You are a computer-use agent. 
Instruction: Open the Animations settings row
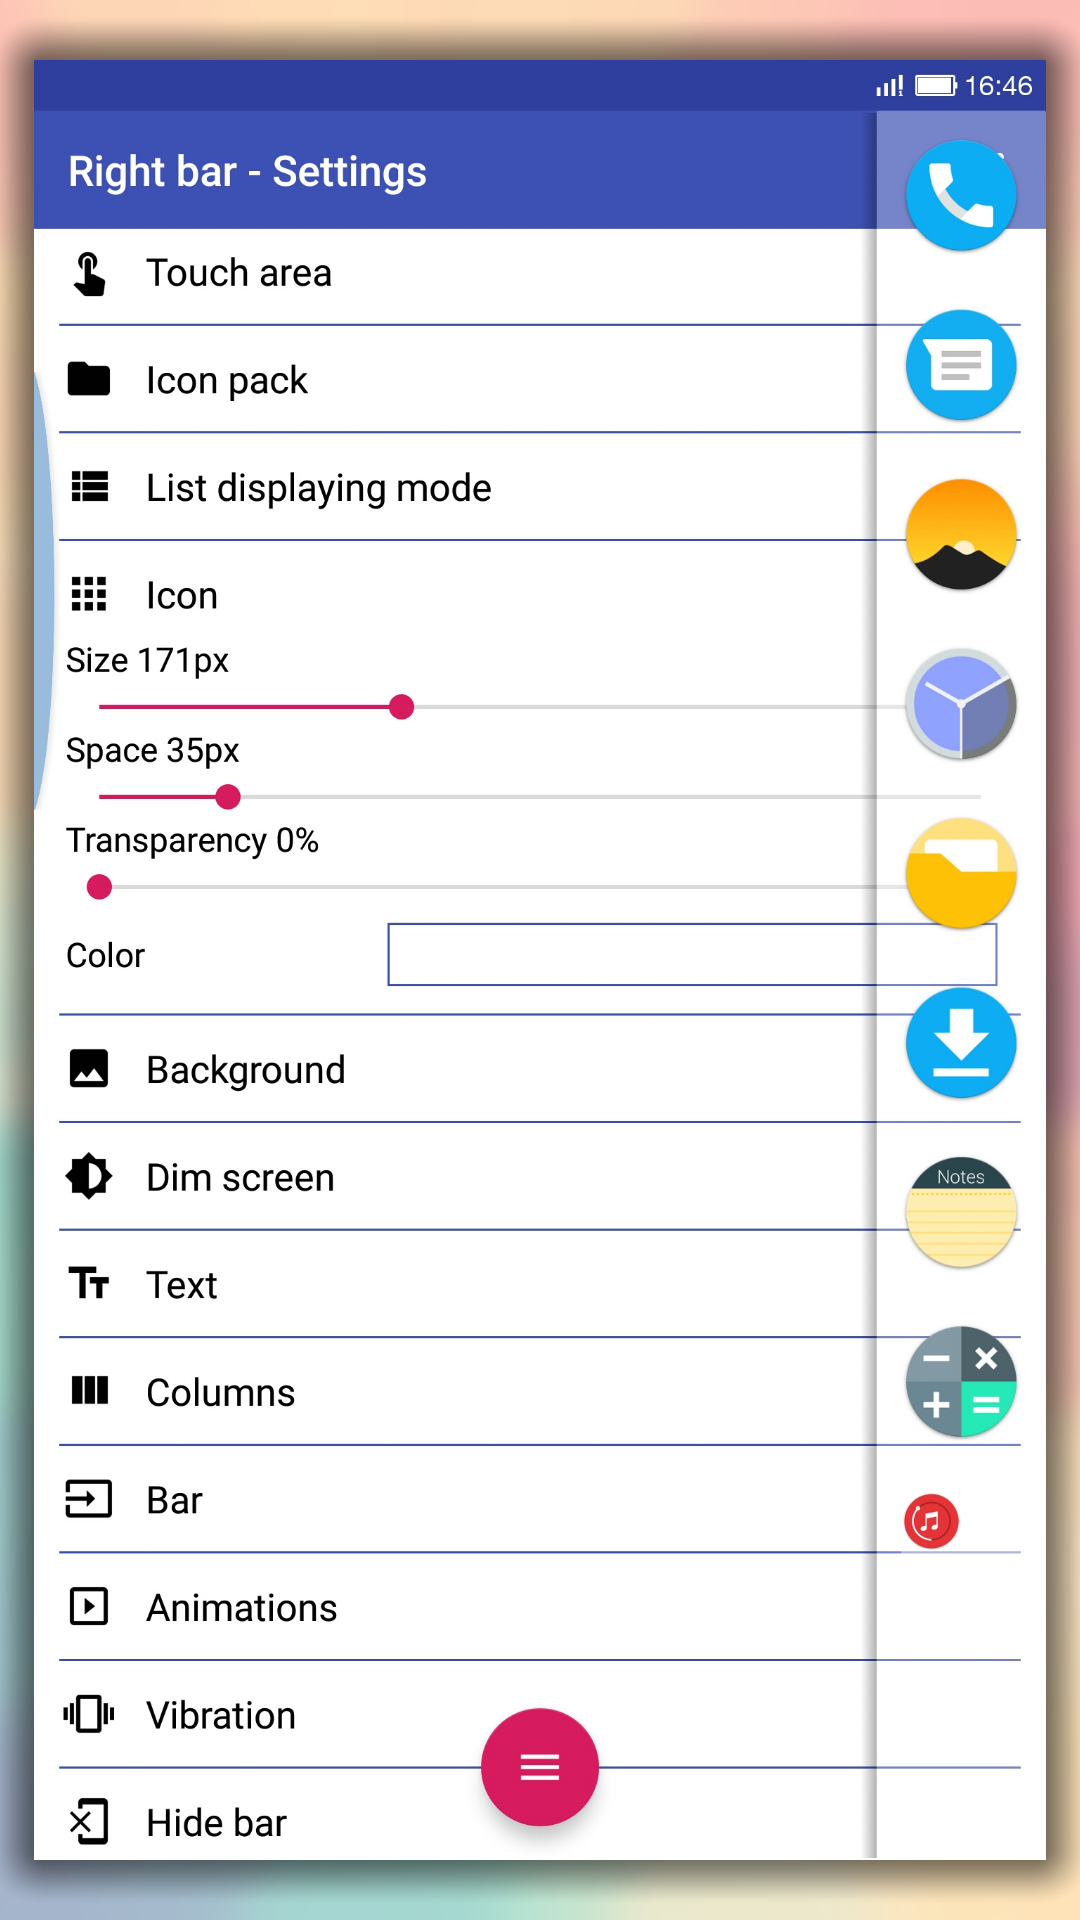pos(242,1608)
